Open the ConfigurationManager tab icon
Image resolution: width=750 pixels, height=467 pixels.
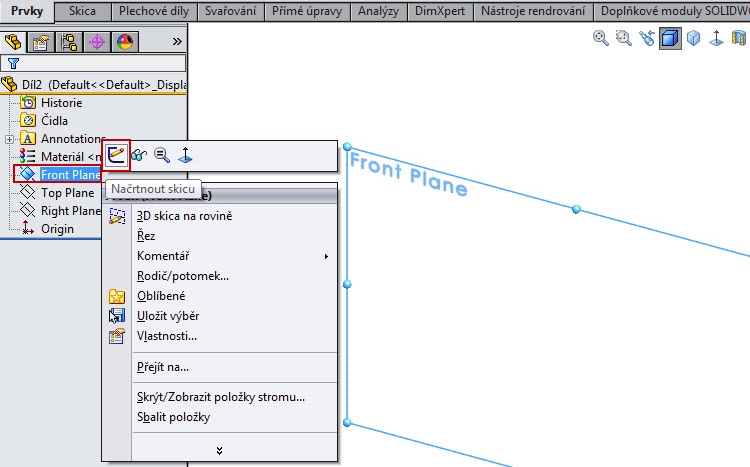(x=69, y=42)
